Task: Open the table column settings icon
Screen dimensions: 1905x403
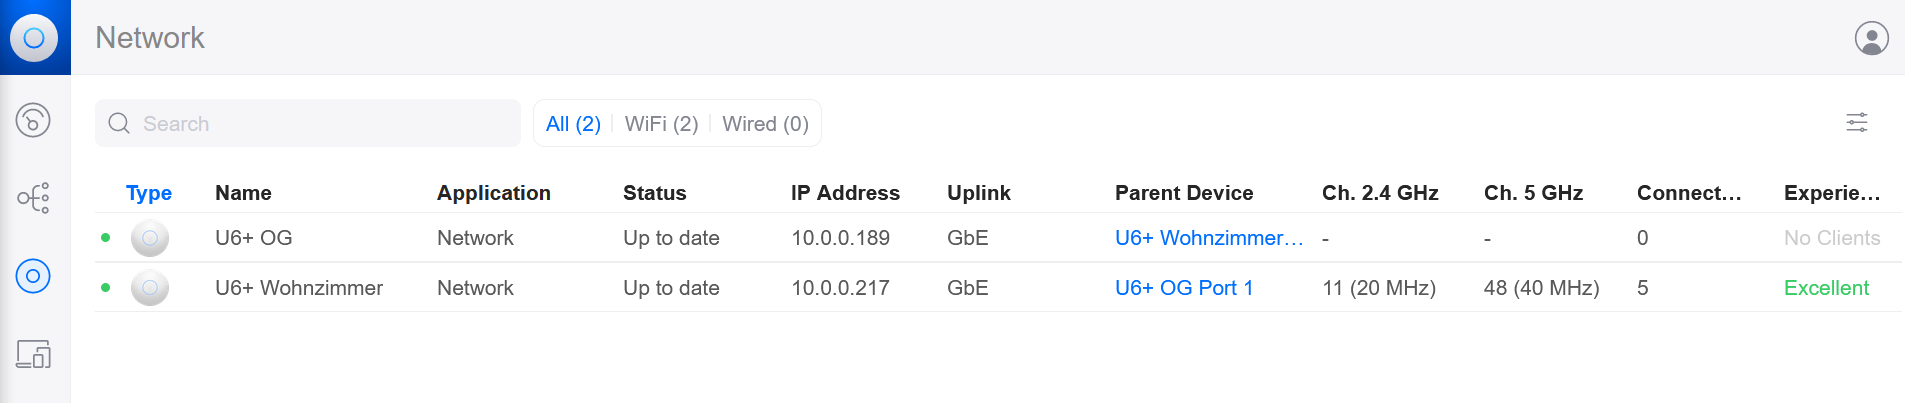Action: pos(1857,123)
